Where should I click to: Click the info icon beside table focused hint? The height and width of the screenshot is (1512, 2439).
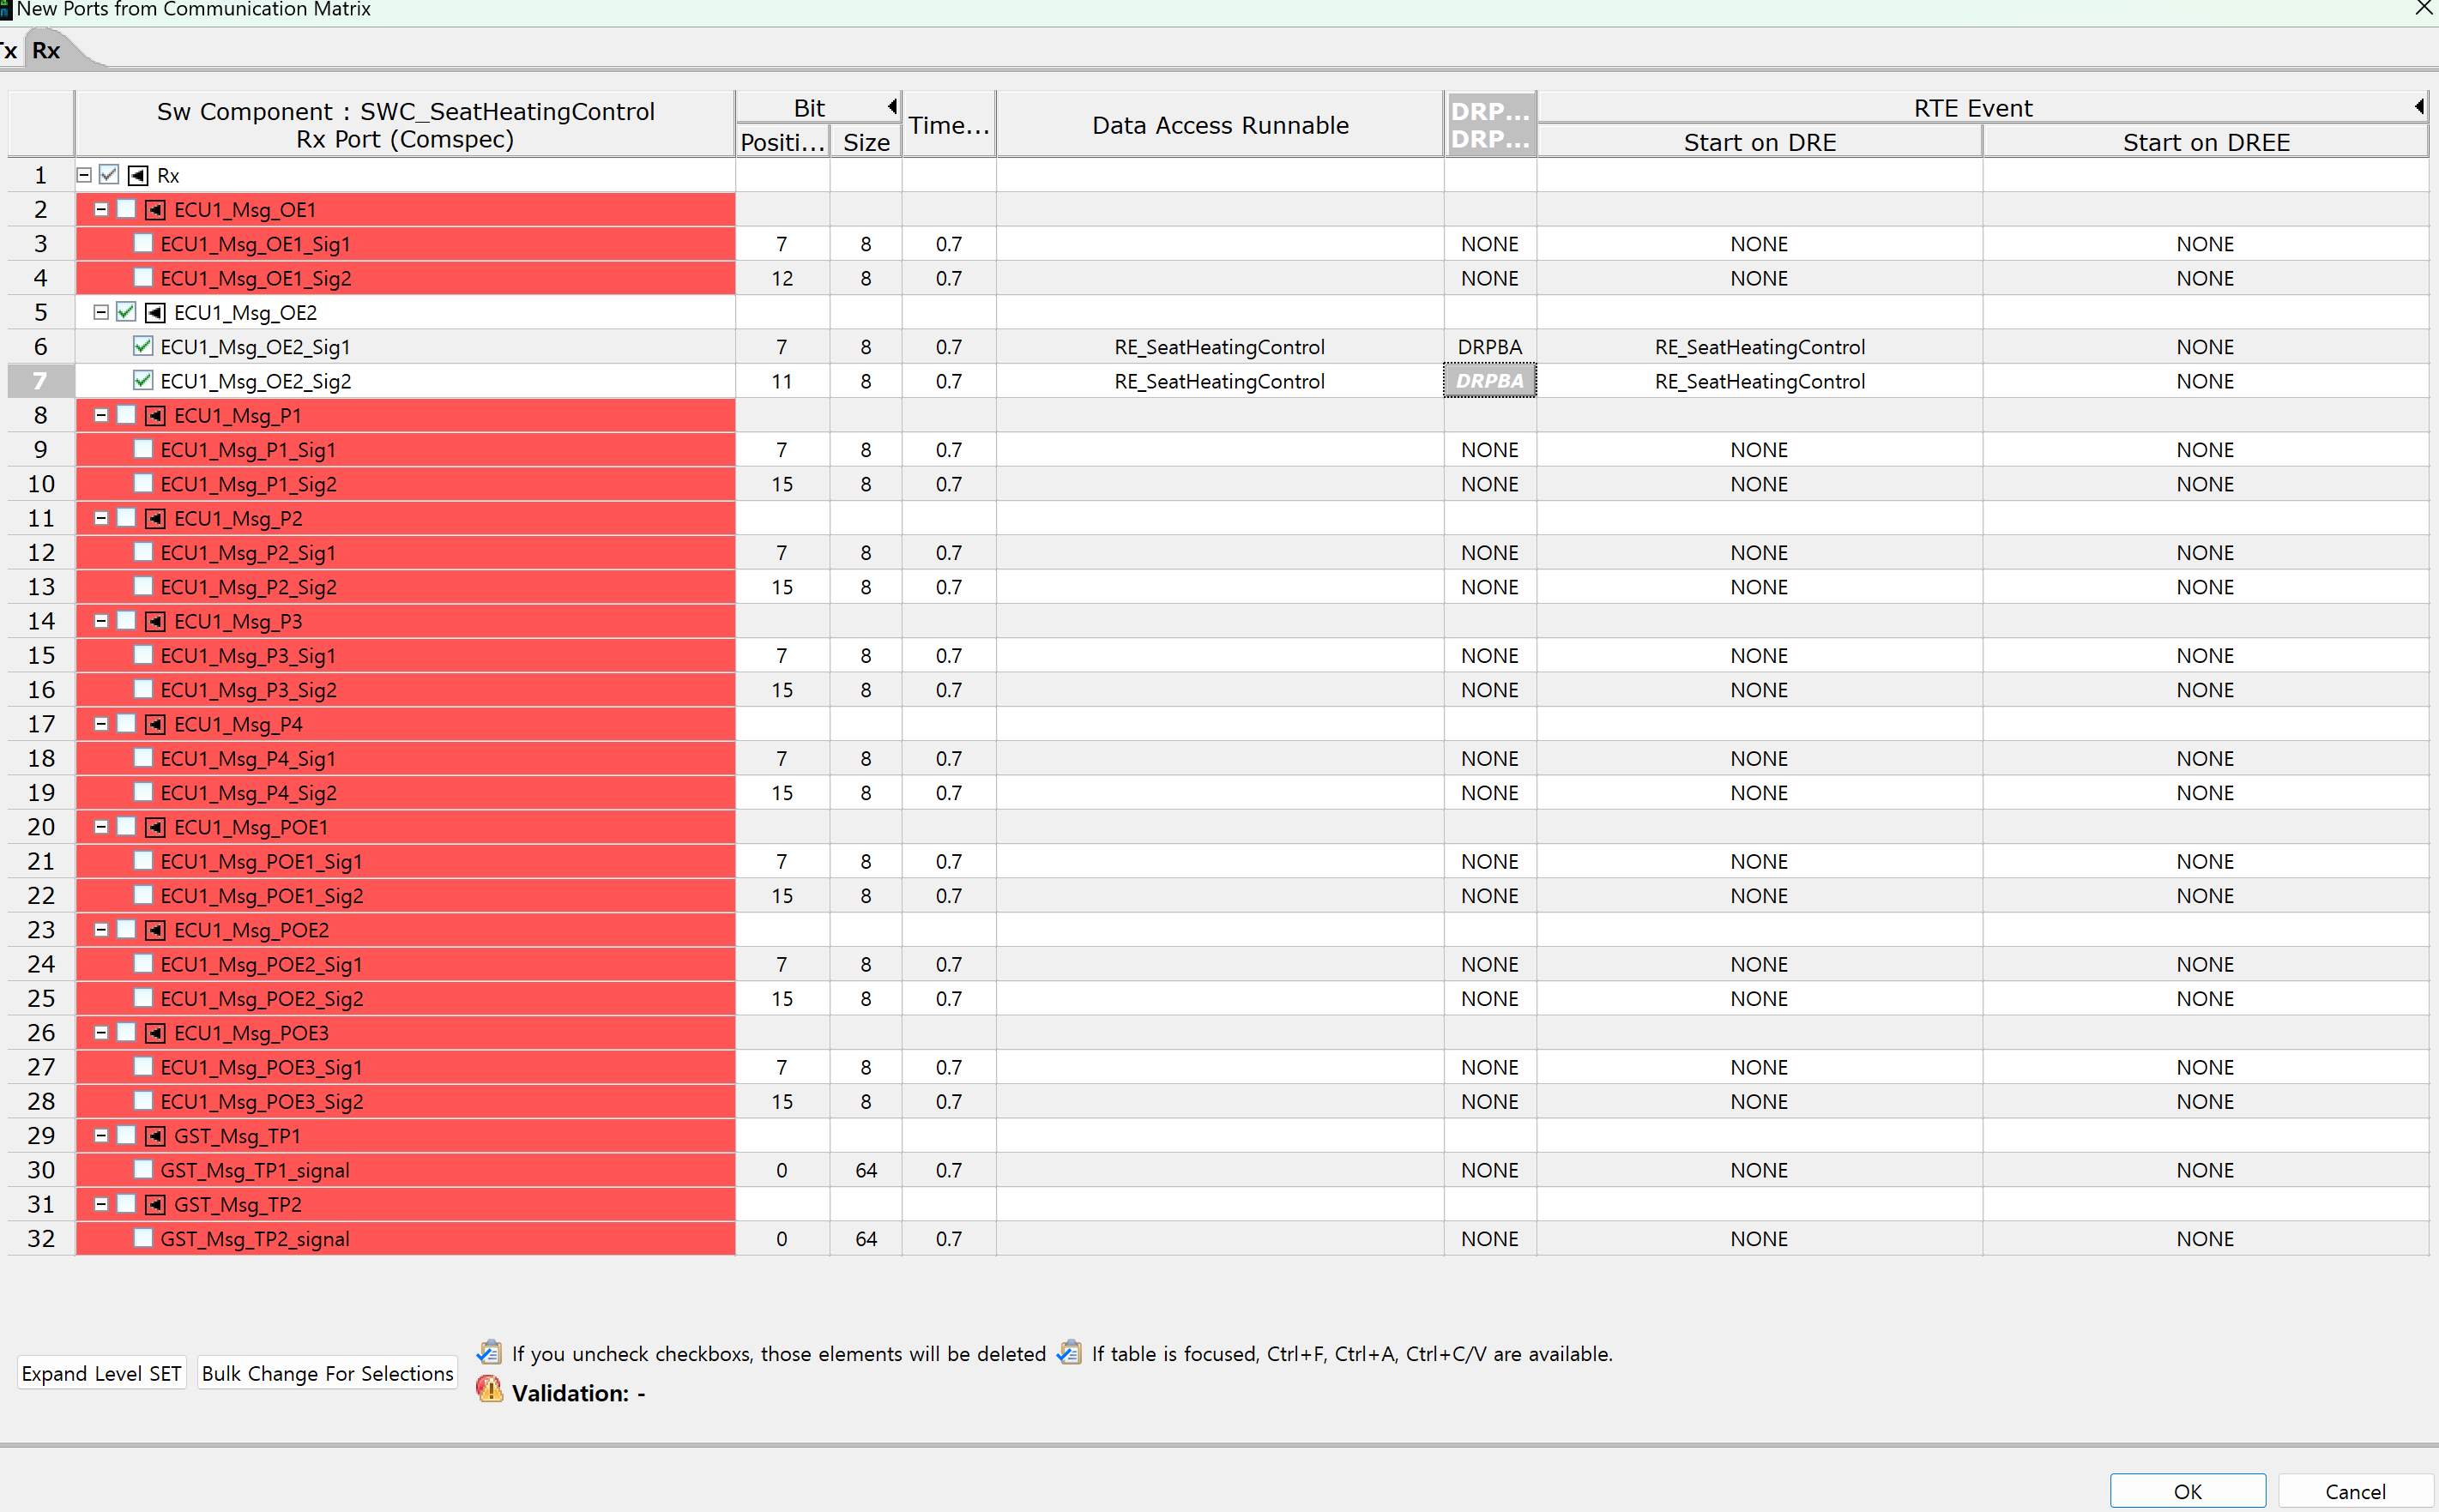click(1069, 1353)
